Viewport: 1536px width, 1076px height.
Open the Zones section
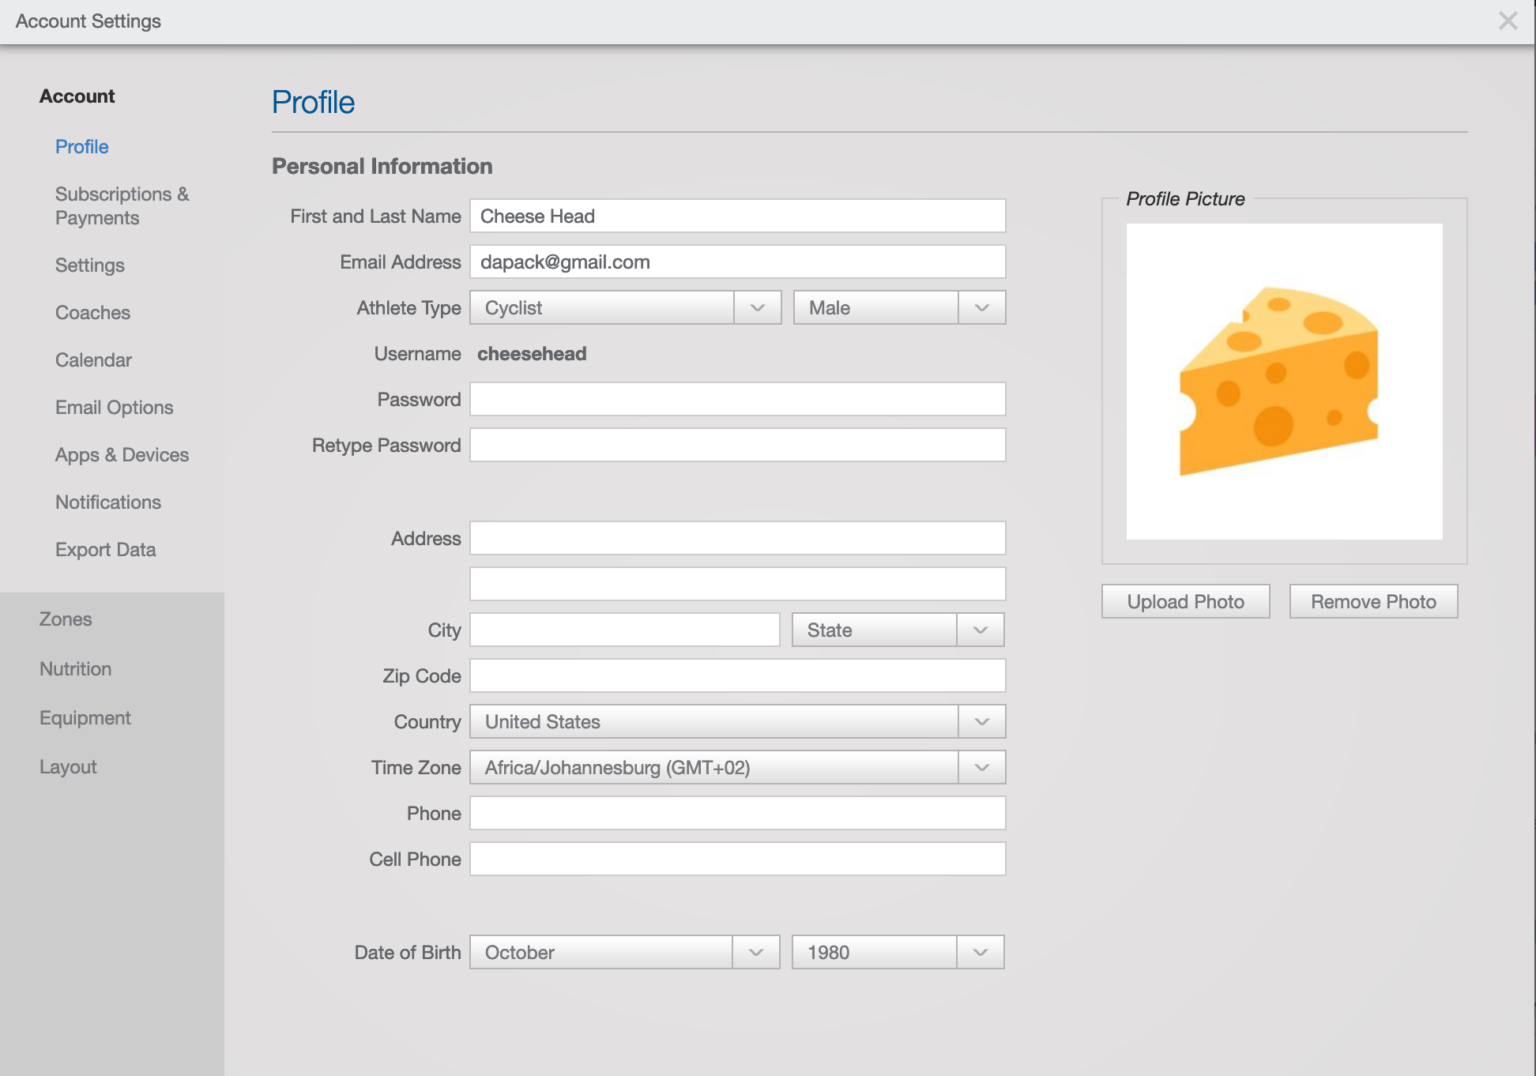pyautogui.click(x=66, y=619)
